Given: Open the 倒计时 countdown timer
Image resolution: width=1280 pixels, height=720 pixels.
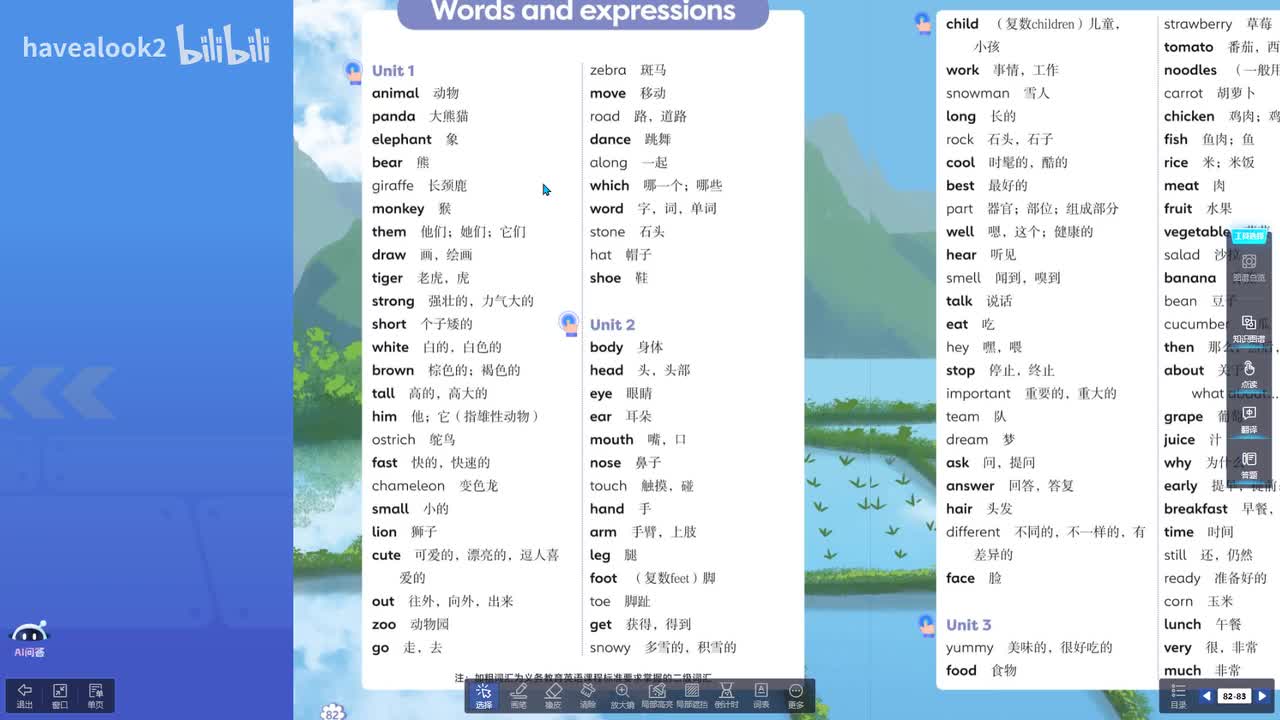Looking at the screenshot, I should [727, 696].
